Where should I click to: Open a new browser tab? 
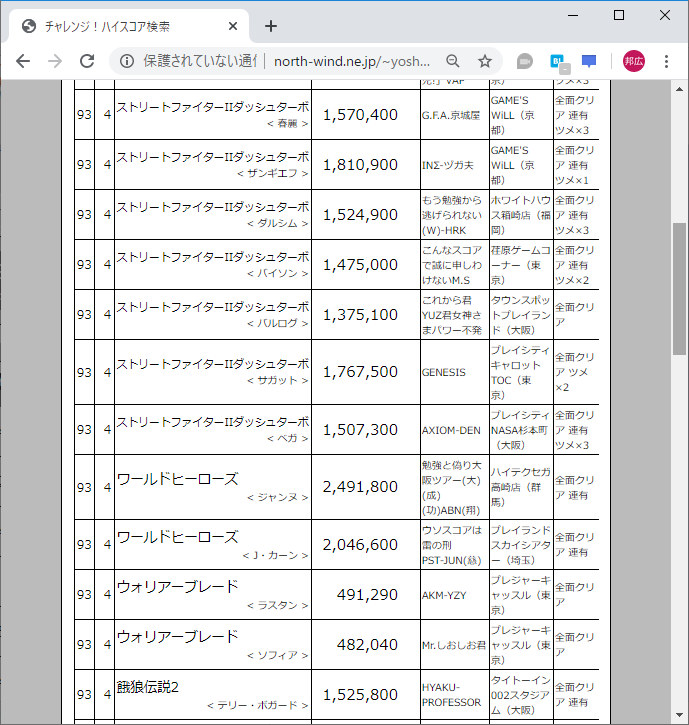[271, 26]
